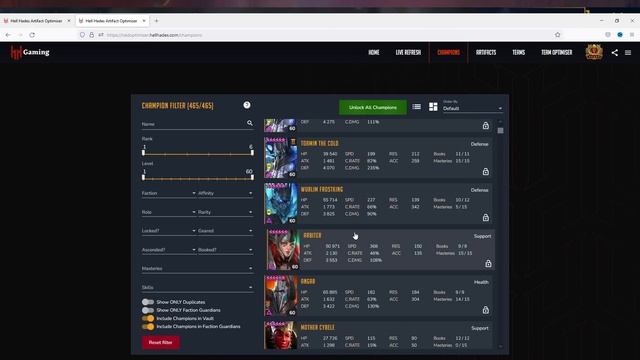Open the Geared dropdown

point(225,231)
